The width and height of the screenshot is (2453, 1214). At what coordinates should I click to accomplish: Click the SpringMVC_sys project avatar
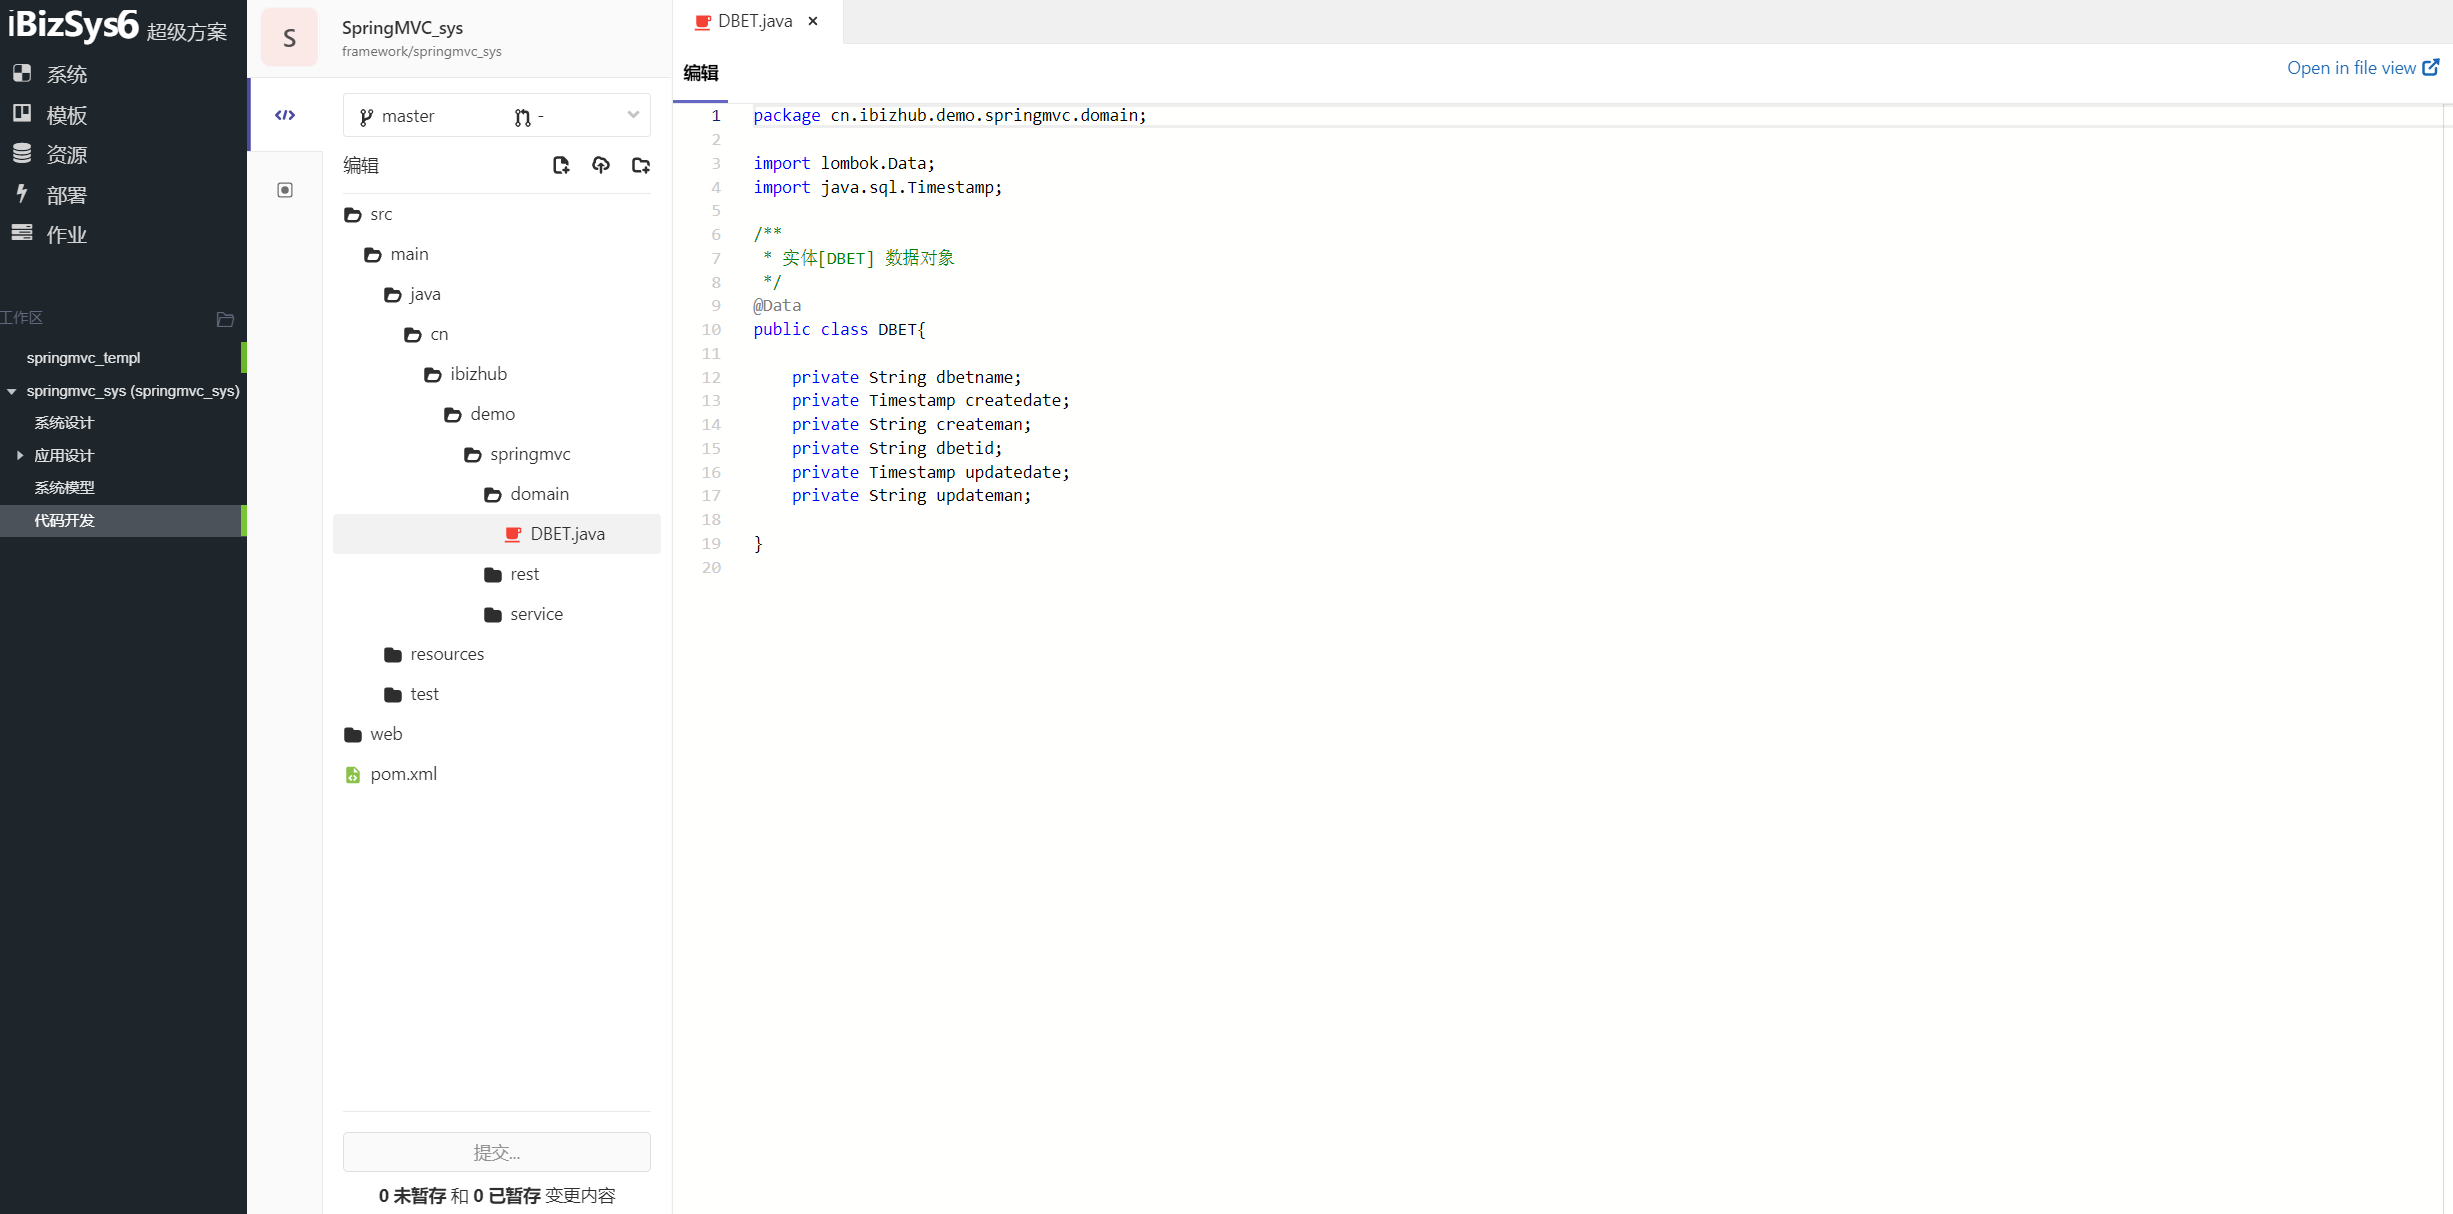289,38
